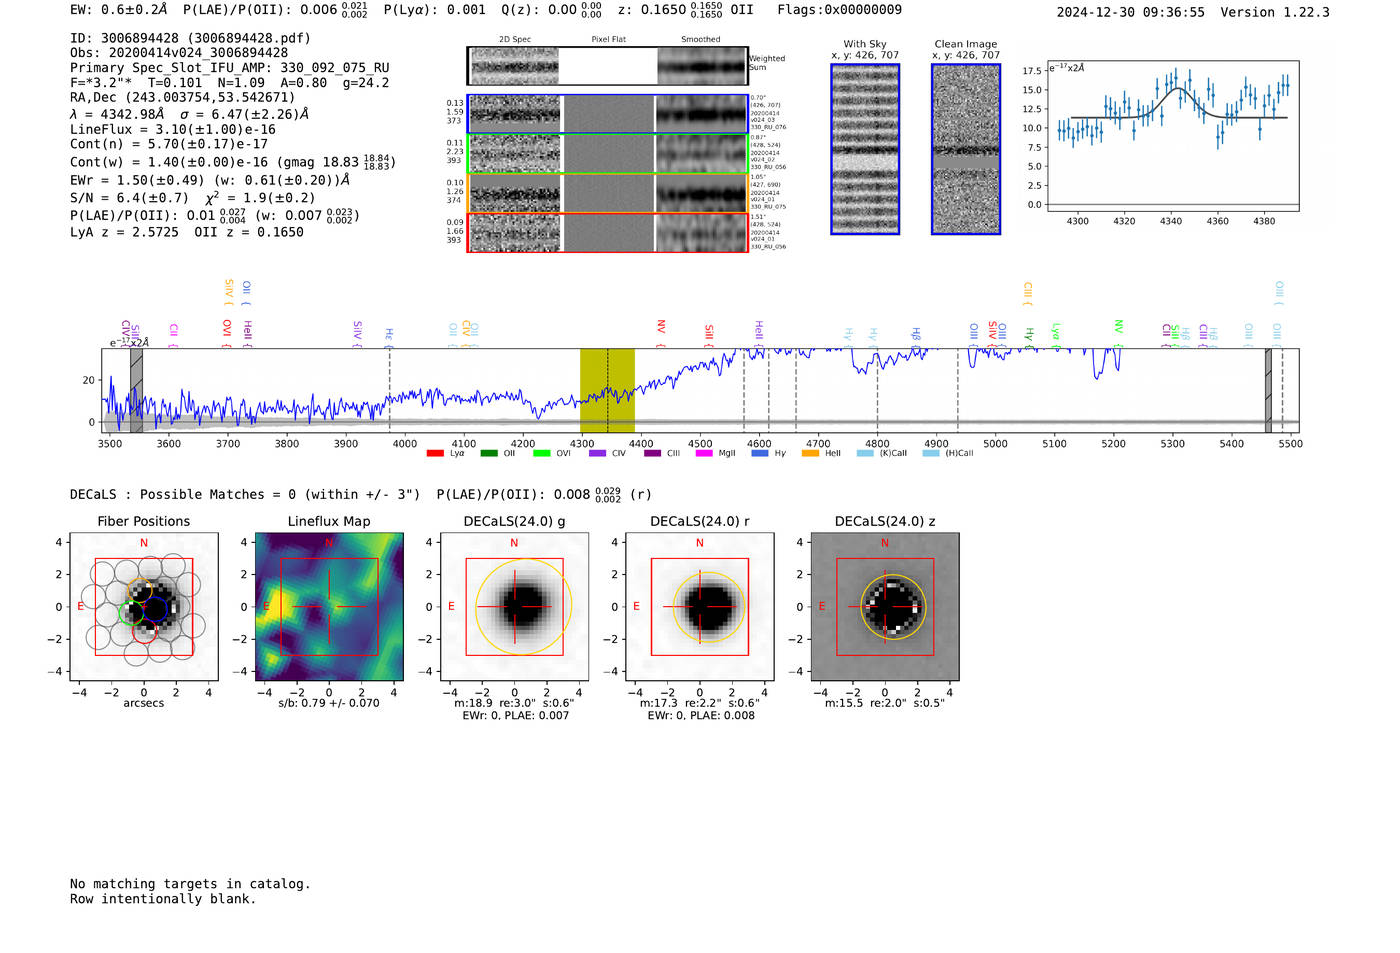Open the DECaLS z-band cutout
The height and width of the screenshot is (953, 1400).
coord(885,607)
